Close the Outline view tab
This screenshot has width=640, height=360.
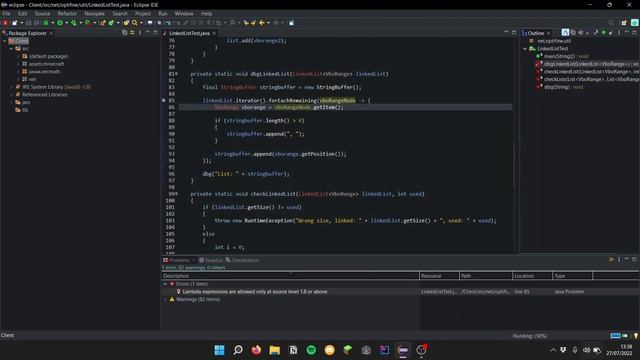tap(548, 33)
